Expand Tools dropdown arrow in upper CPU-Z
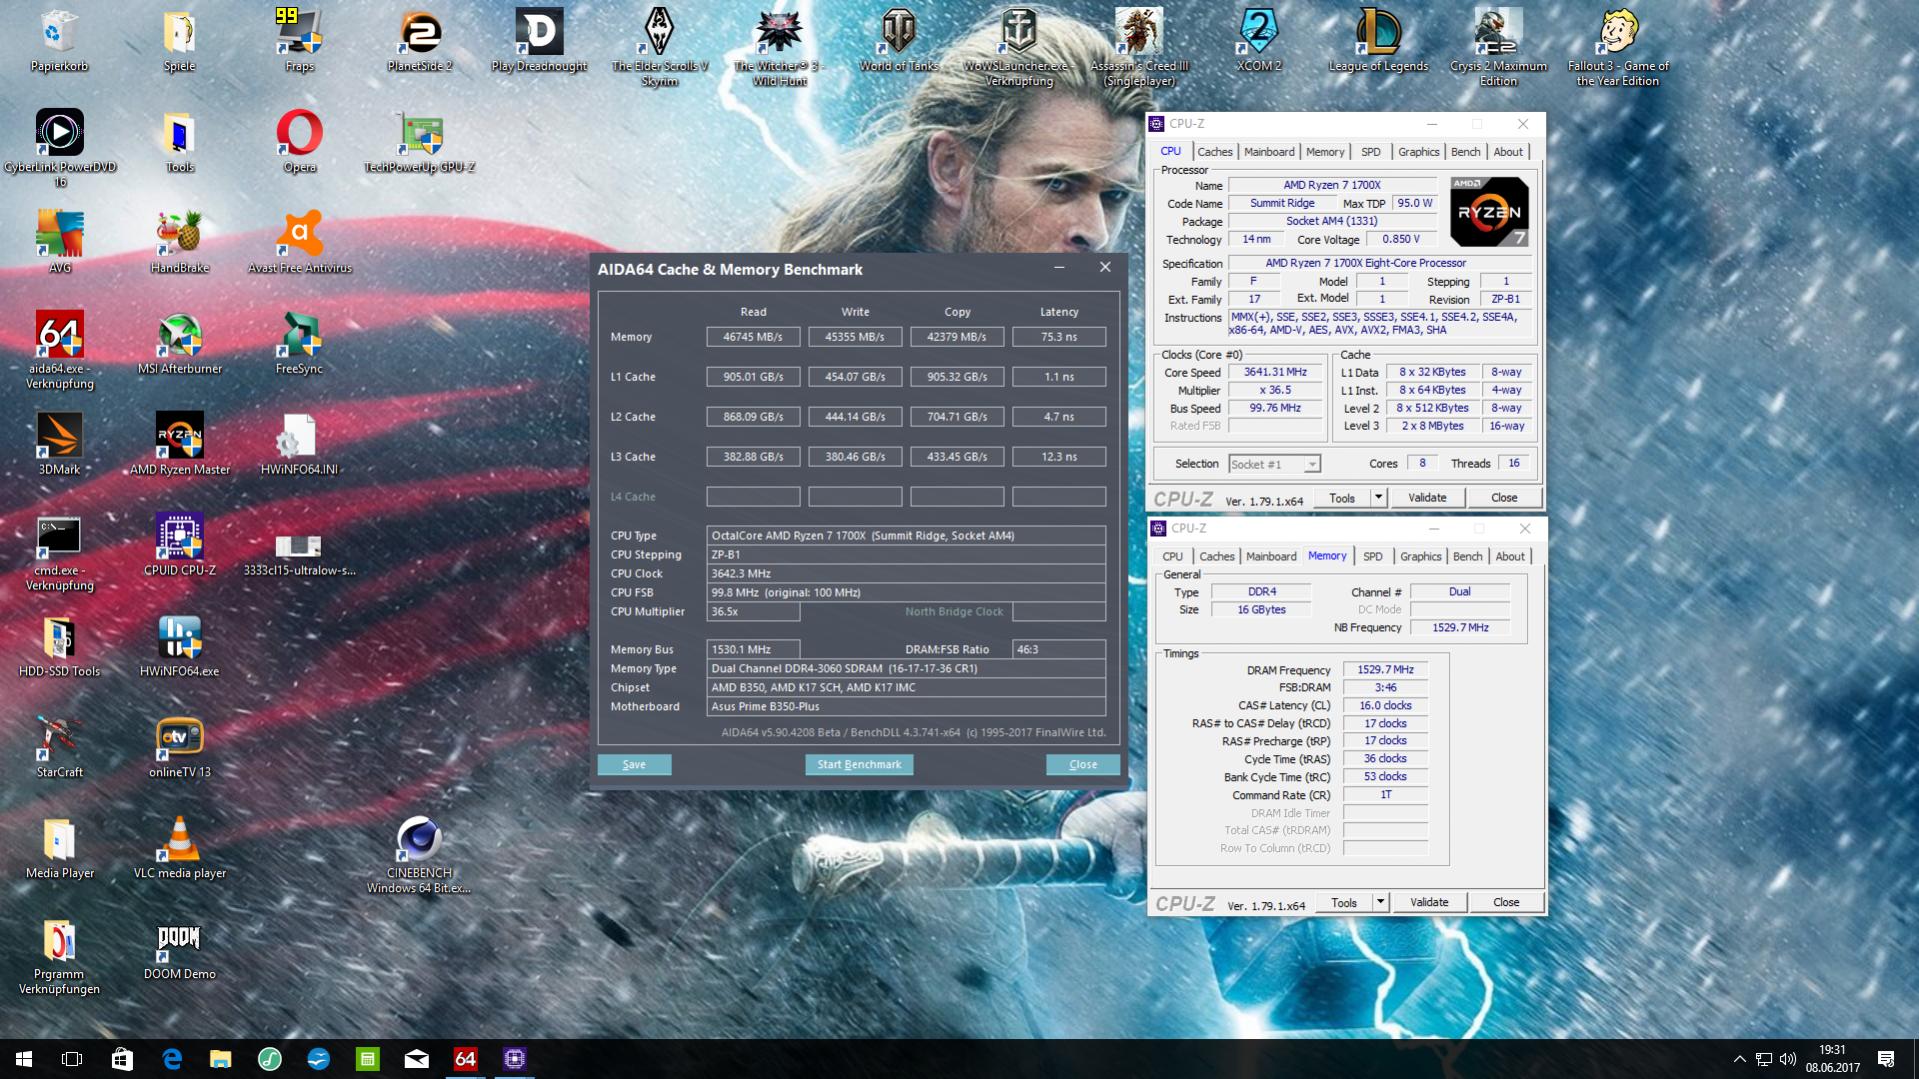The image size is (1919, 1079). click(x=1378, y=498)
